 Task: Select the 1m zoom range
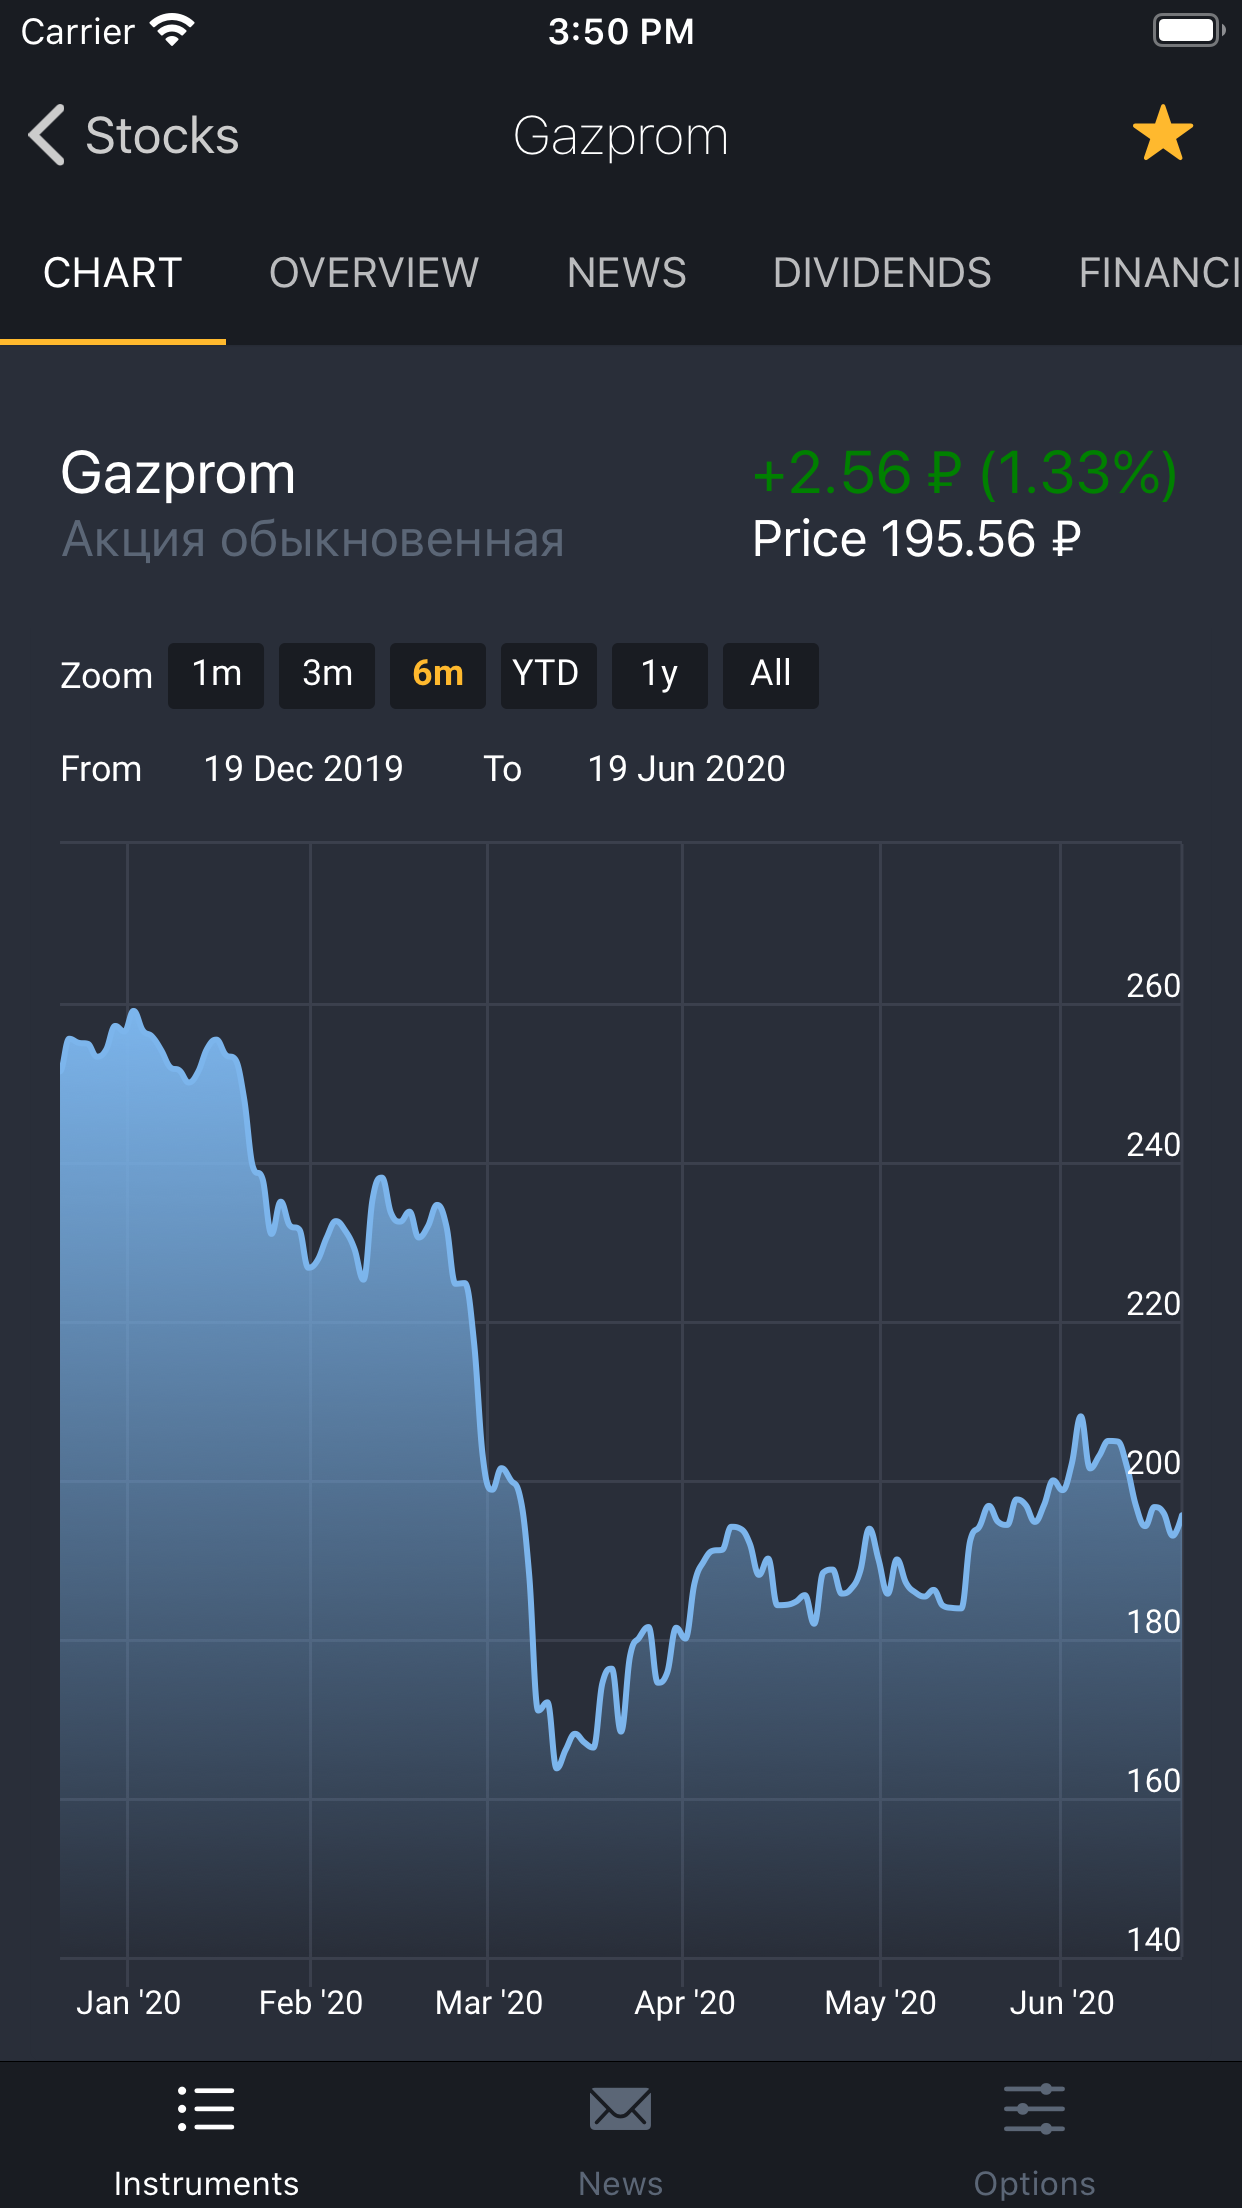[216, 675]
